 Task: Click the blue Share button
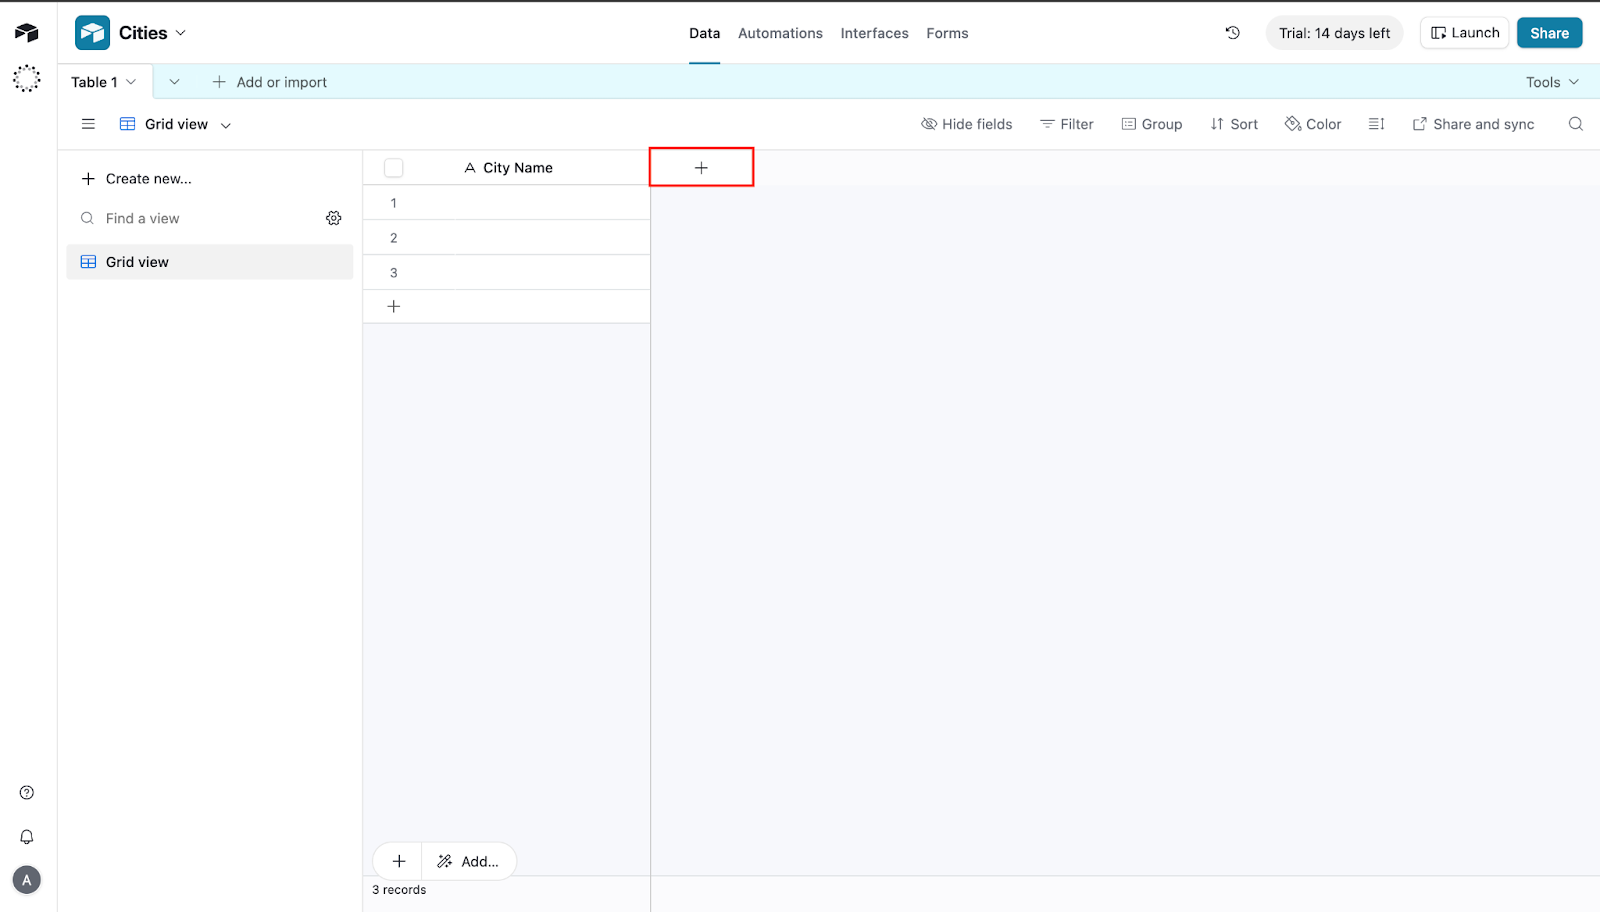coord(1549,33)
